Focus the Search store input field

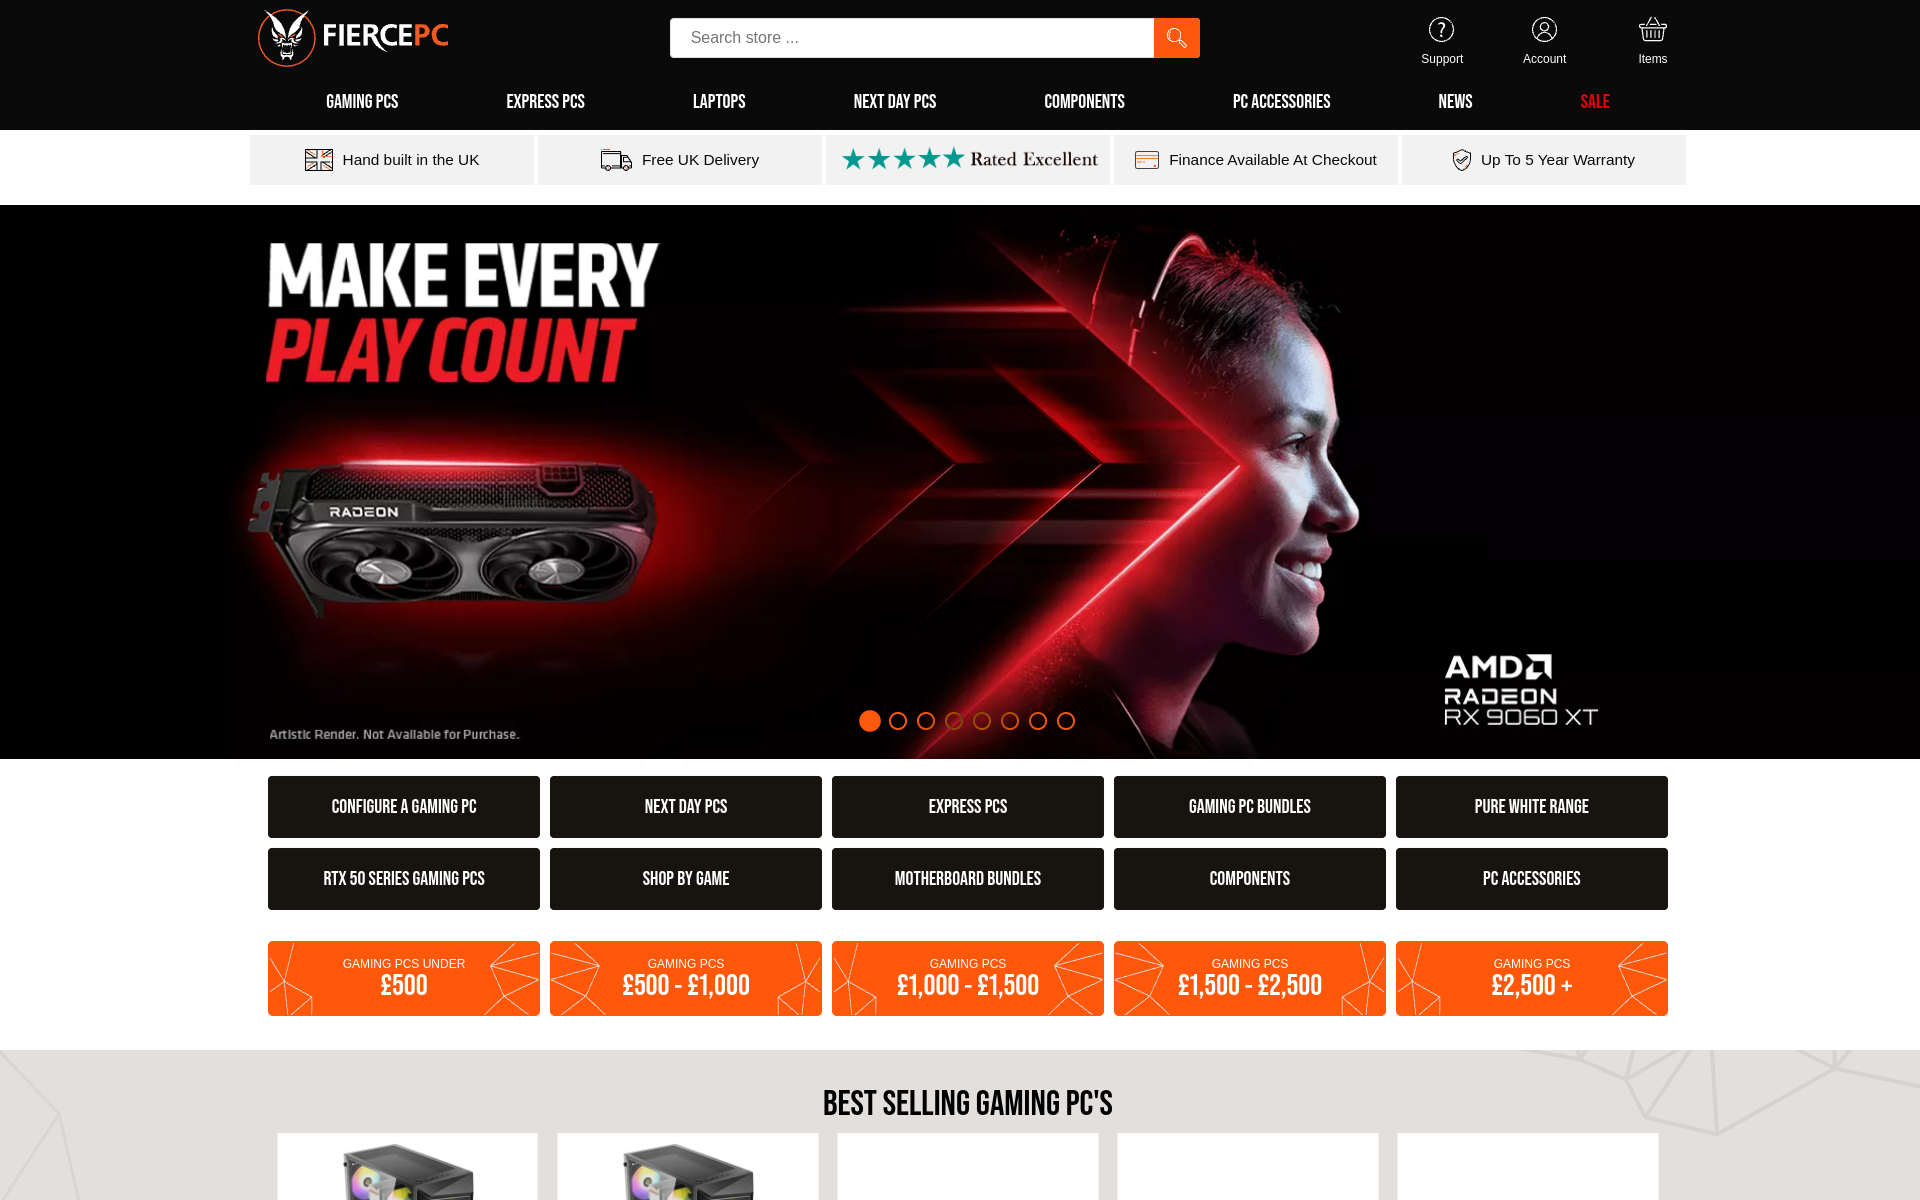pos(912,38)
